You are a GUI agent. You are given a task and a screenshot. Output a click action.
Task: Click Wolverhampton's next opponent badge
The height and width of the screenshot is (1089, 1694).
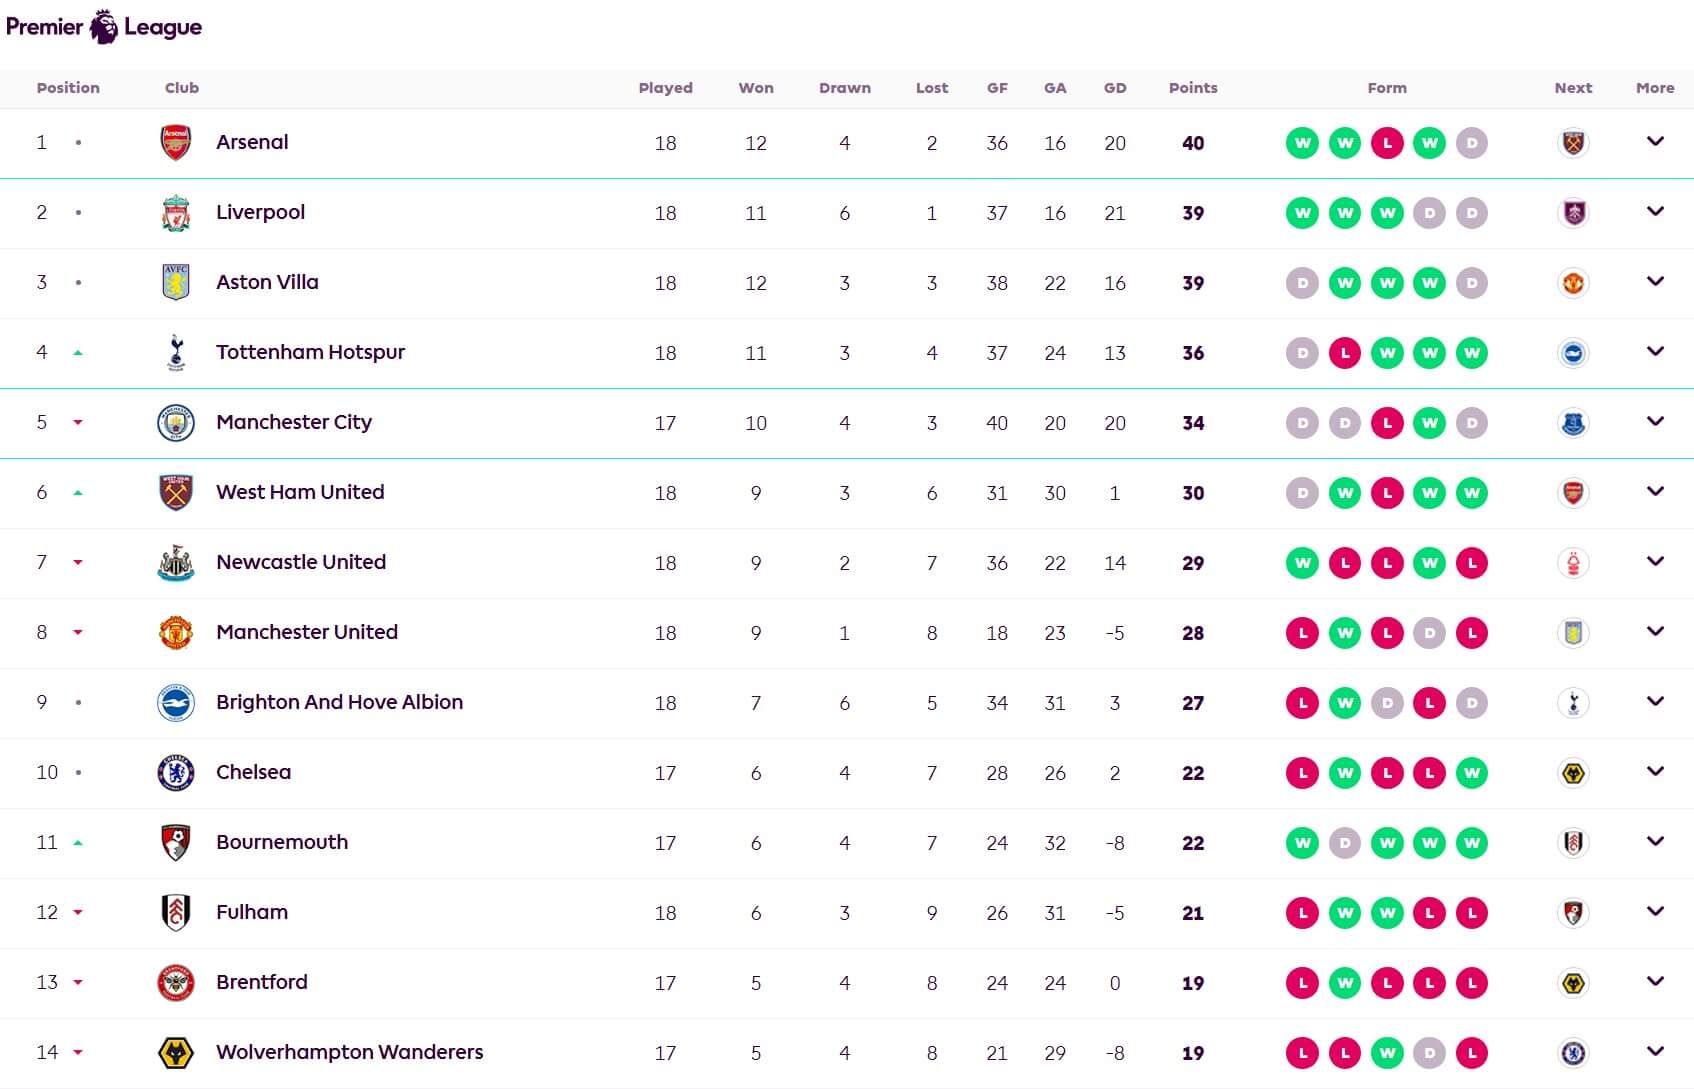(x=1573, y=1053)
